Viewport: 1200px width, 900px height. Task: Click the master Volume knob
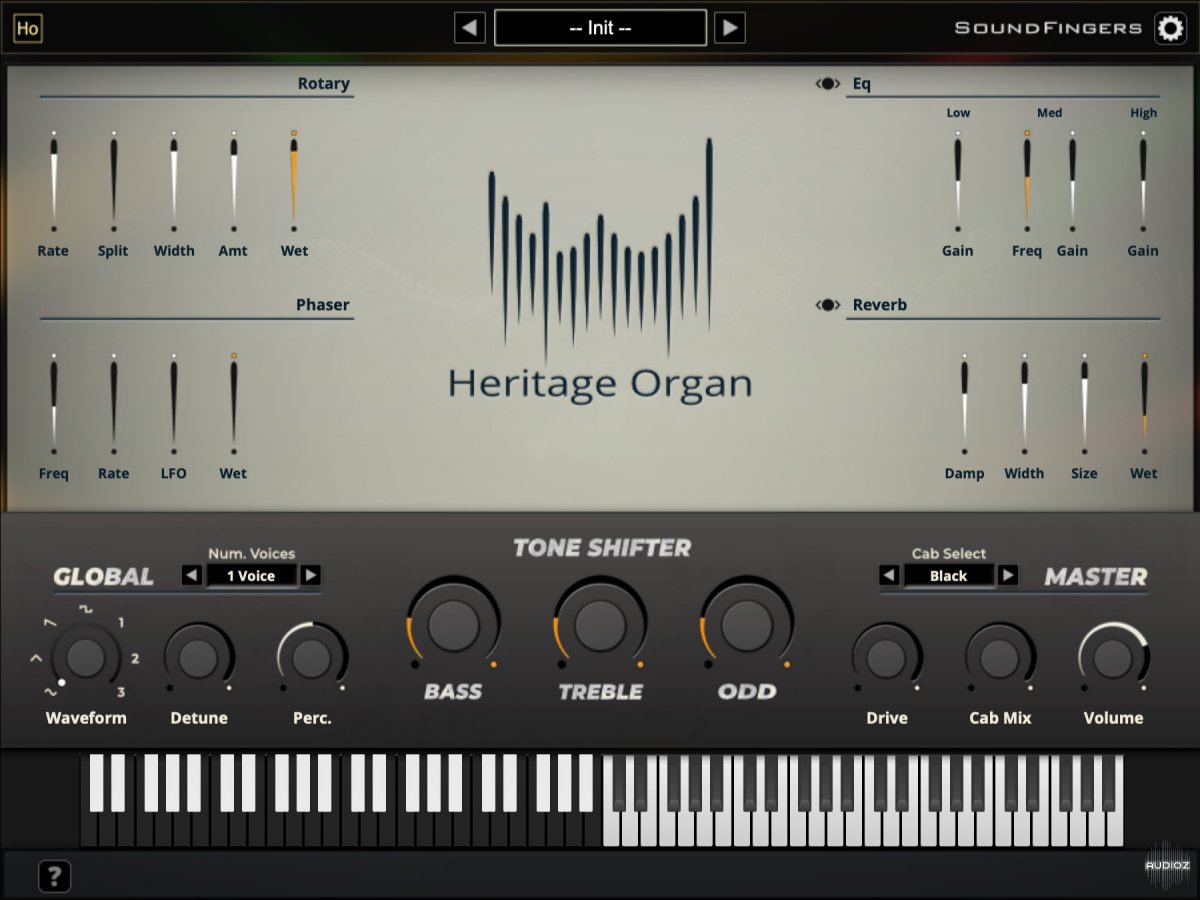point(1113,658)
